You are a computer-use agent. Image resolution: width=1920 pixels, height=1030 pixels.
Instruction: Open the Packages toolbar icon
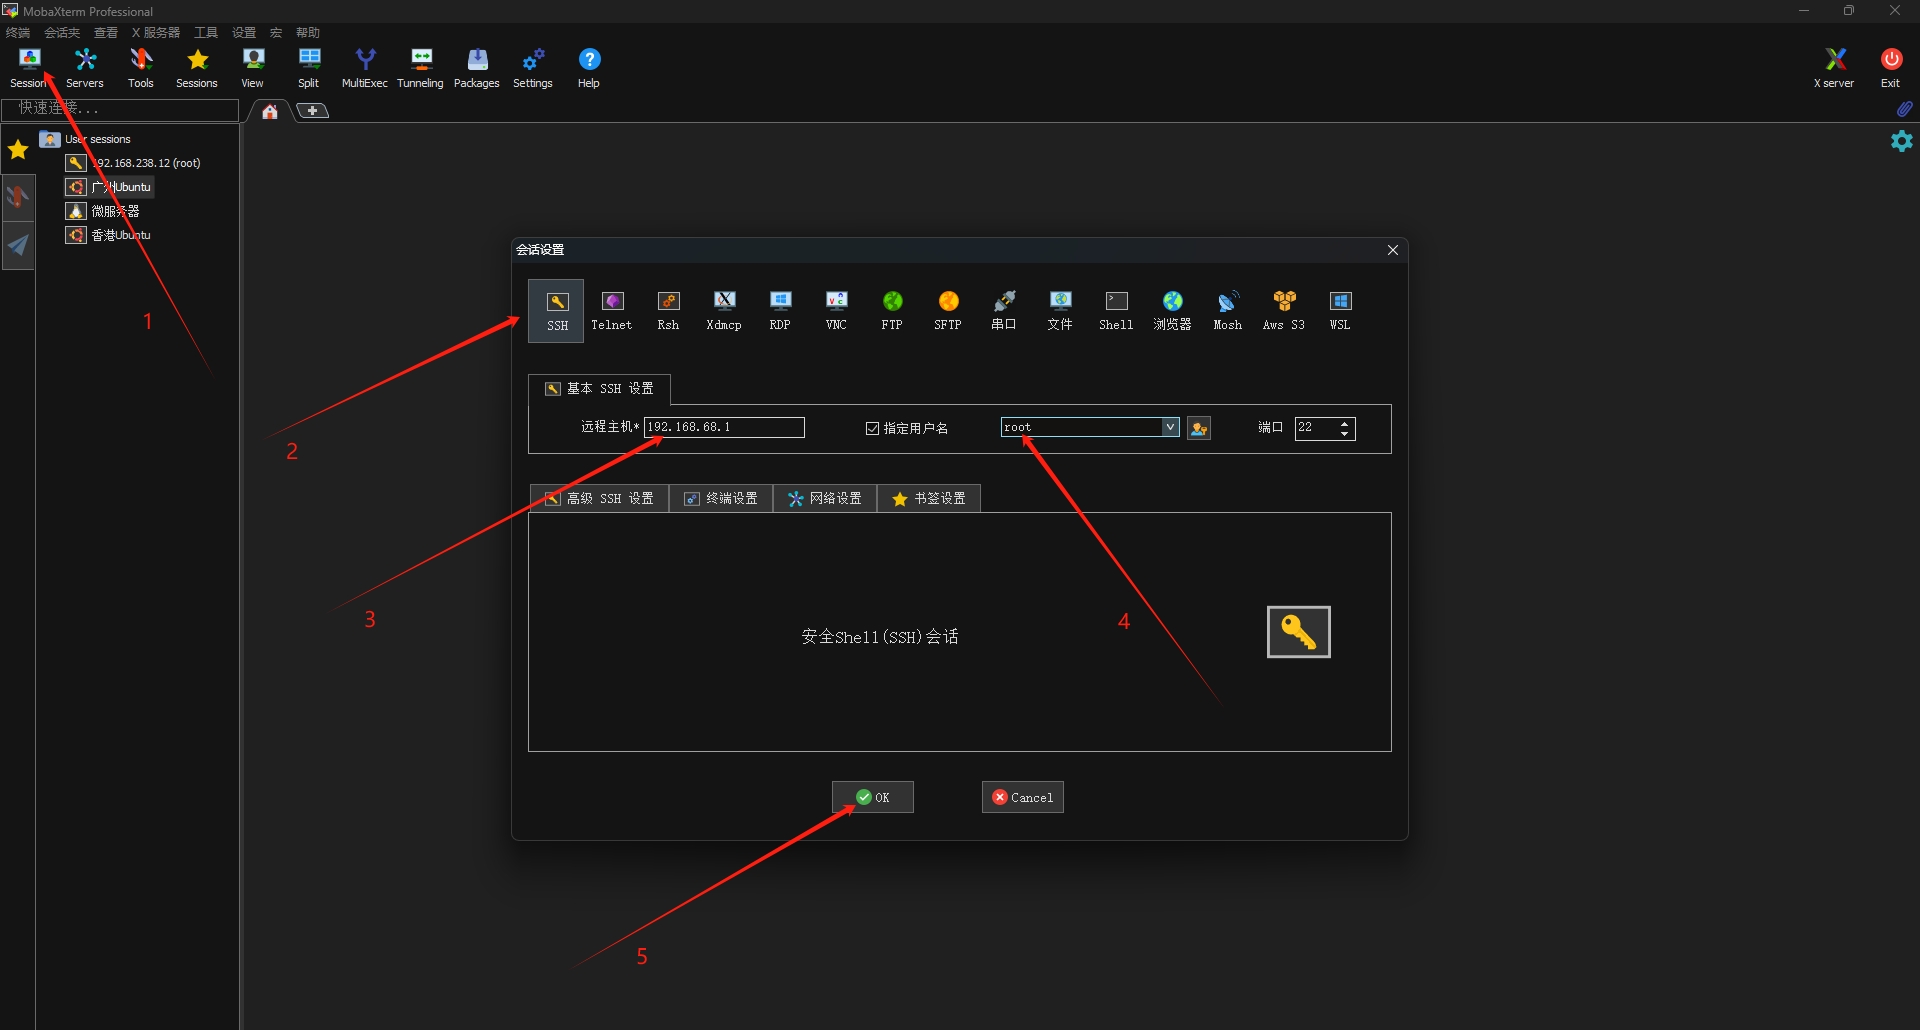477,68
